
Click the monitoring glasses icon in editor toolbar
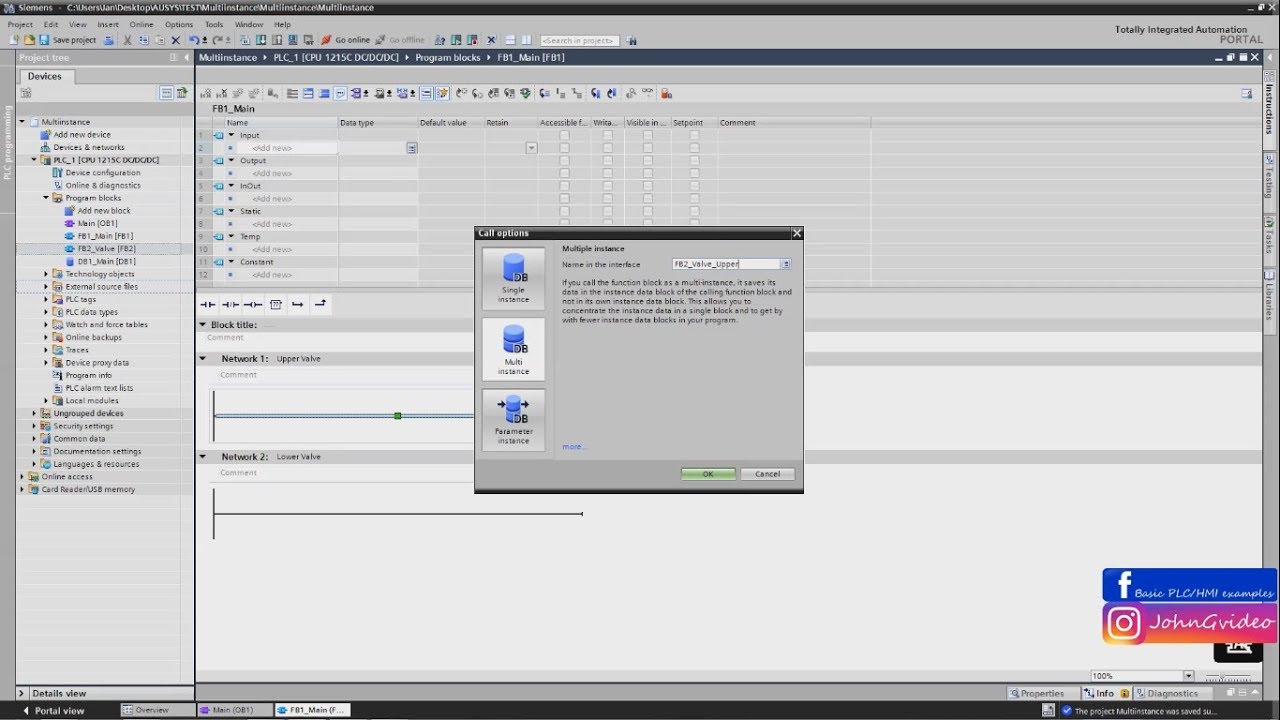[x=648, y=93]
